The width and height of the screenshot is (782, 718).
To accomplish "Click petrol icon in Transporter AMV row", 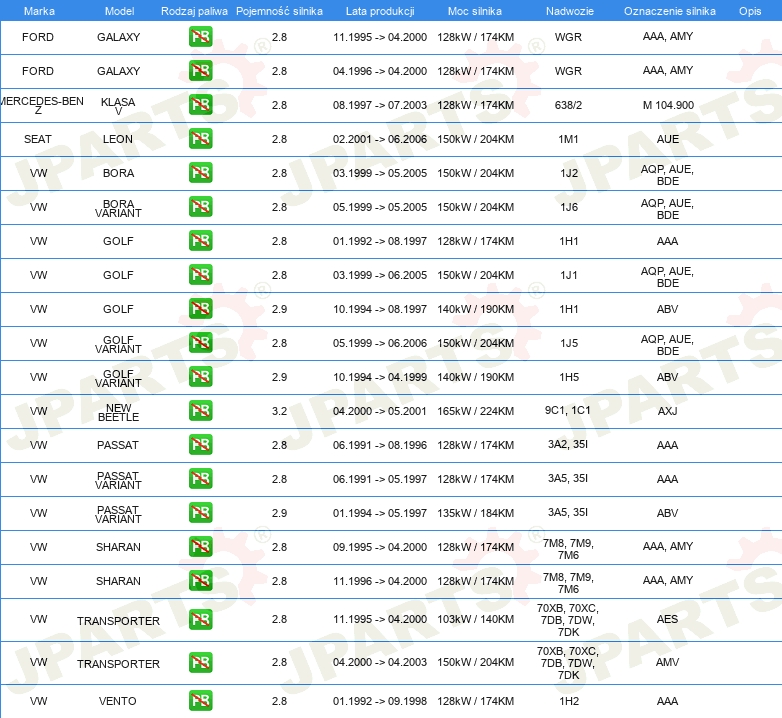I will tap(200, 662).
